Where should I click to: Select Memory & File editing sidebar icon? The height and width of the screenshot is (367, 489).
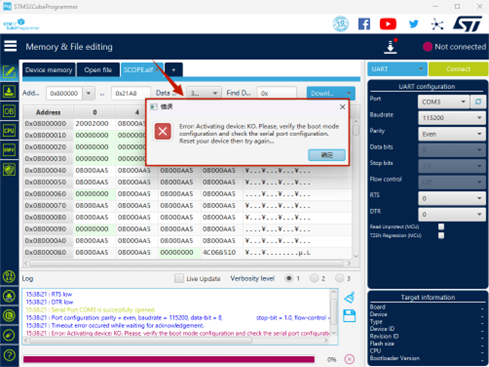9,71
